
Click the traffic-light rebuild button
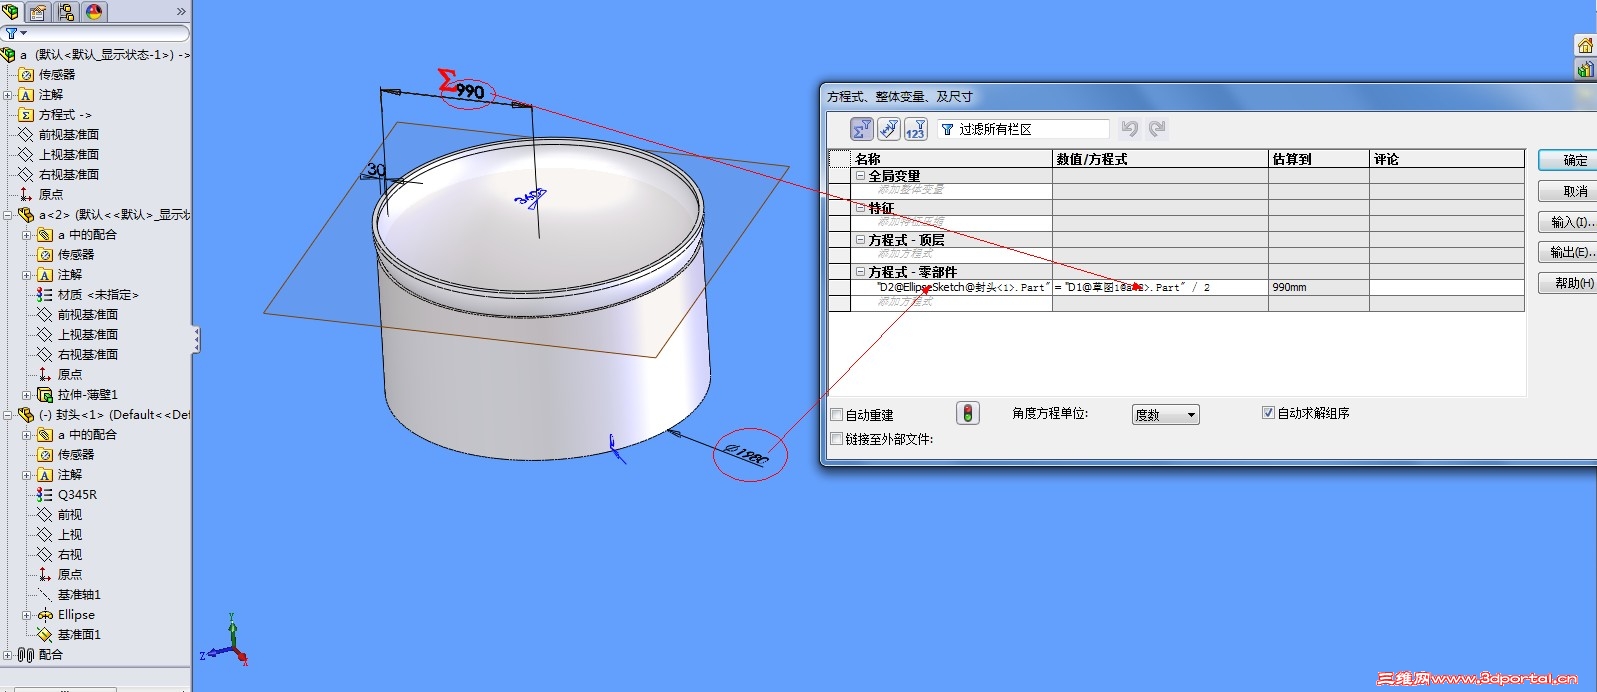tap(968, 413)
